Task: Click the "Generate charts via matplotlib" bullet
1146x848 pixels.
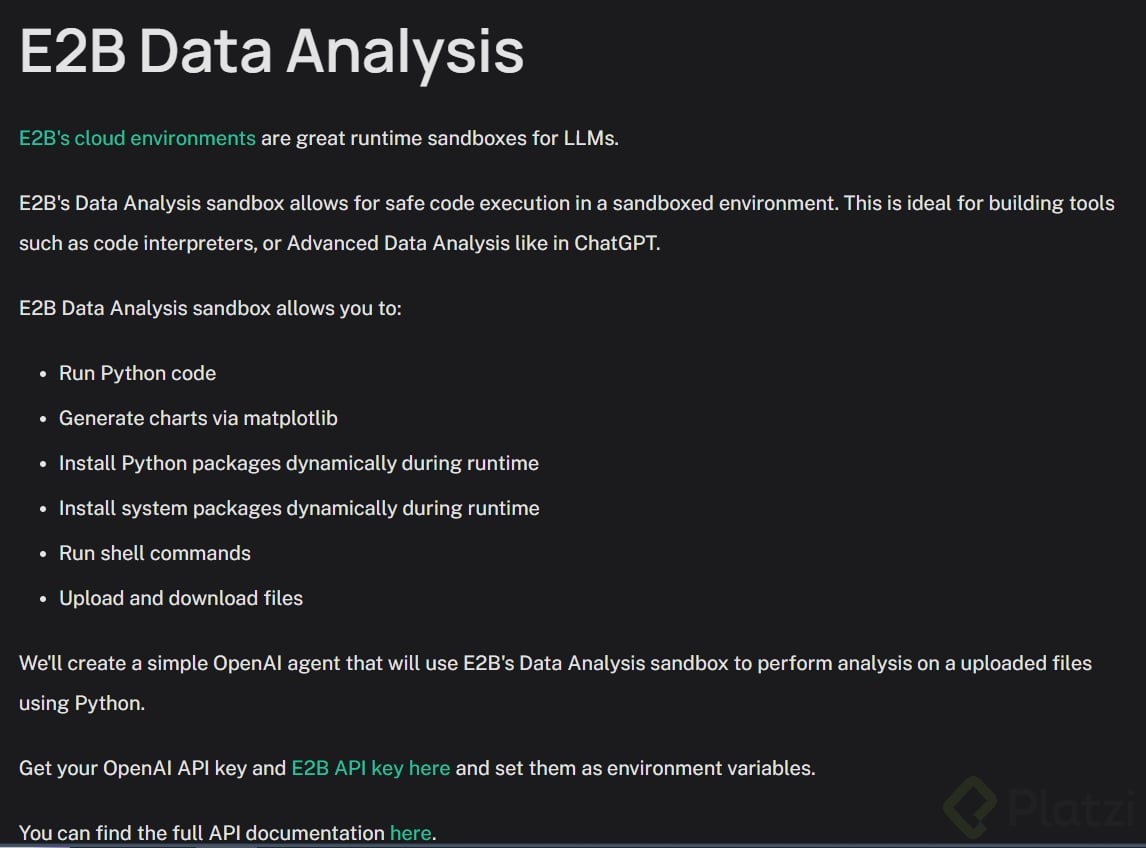Action: [198, 418]
